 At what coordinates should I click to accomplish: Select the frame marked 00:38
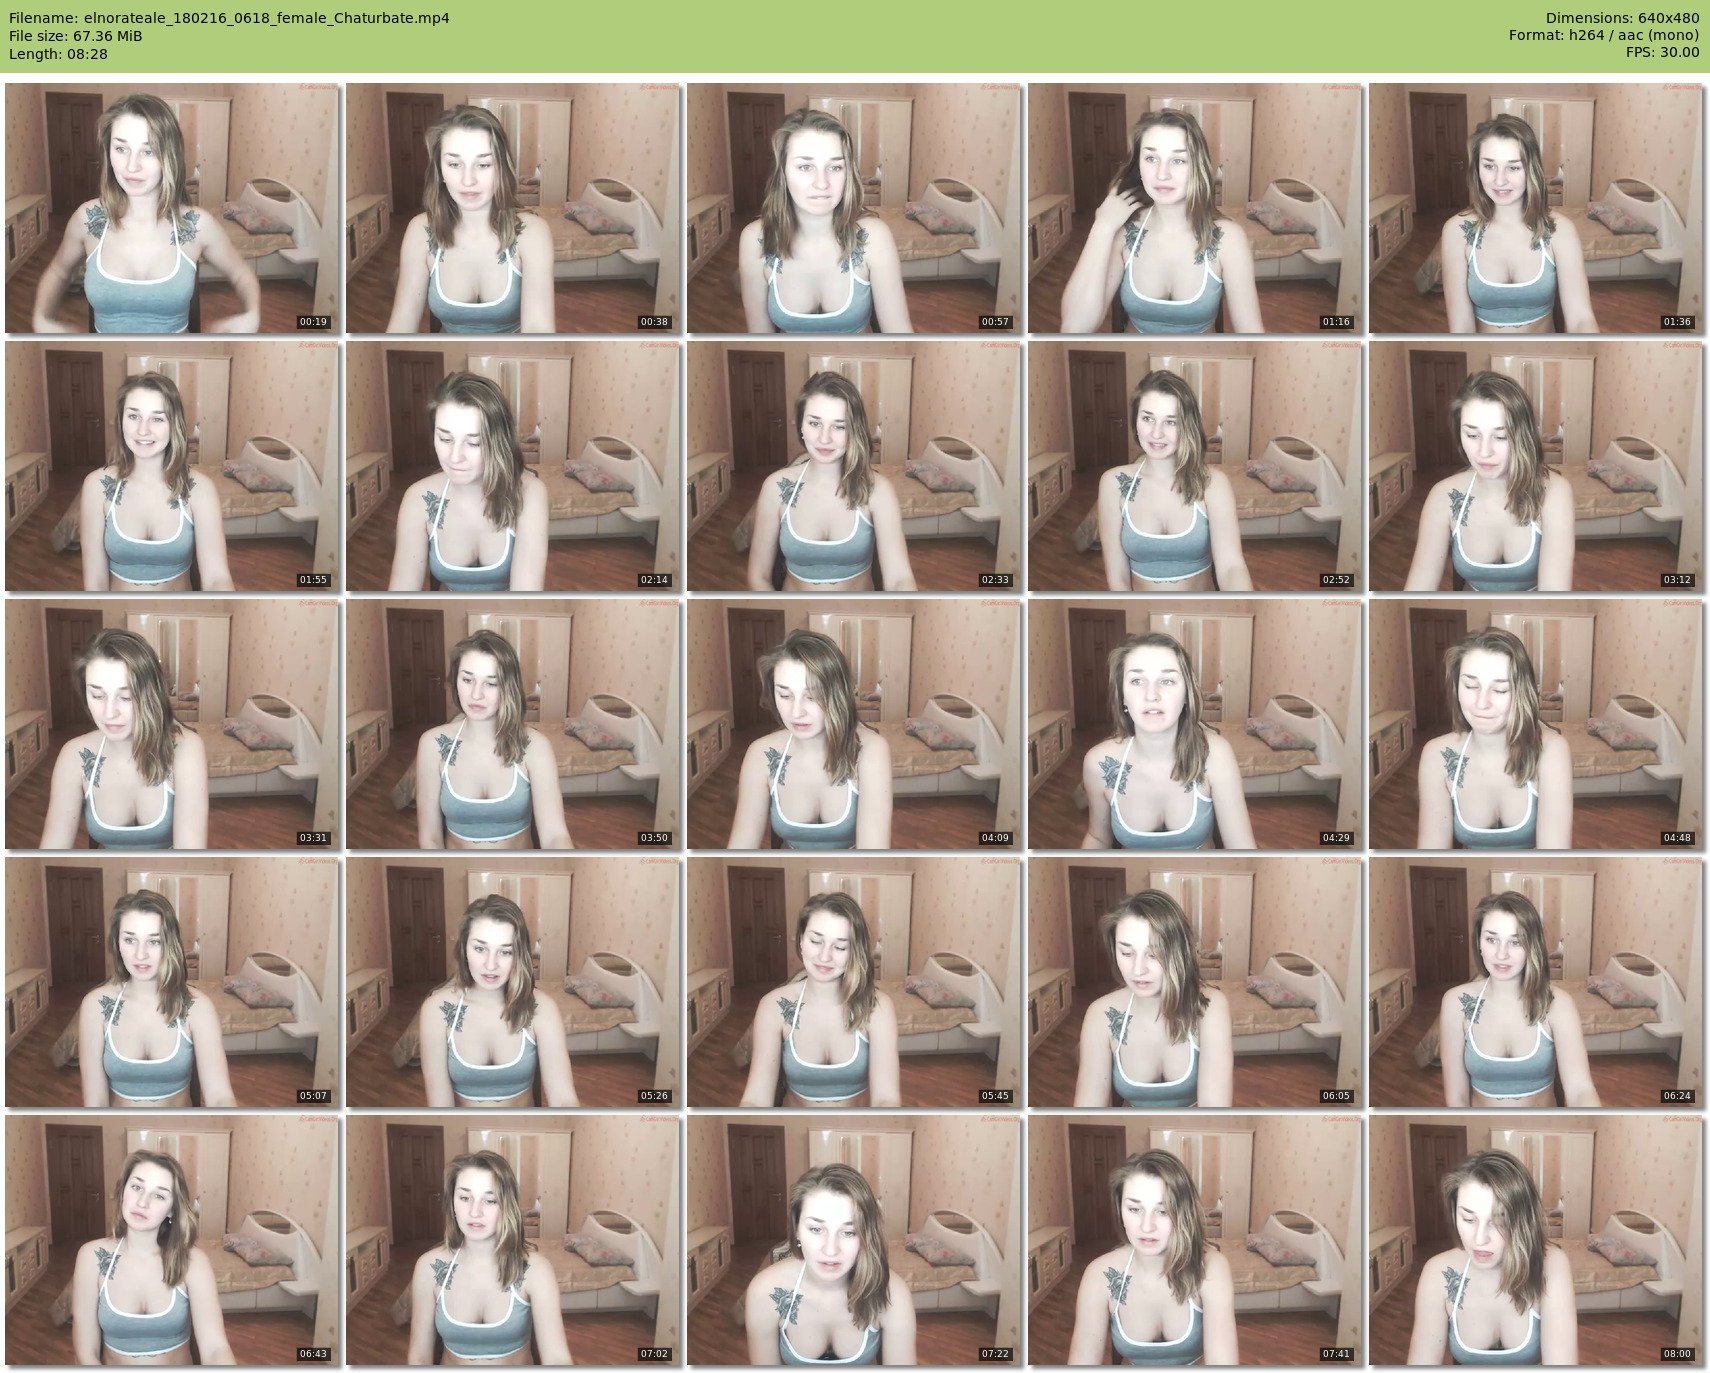click(513, 208)
